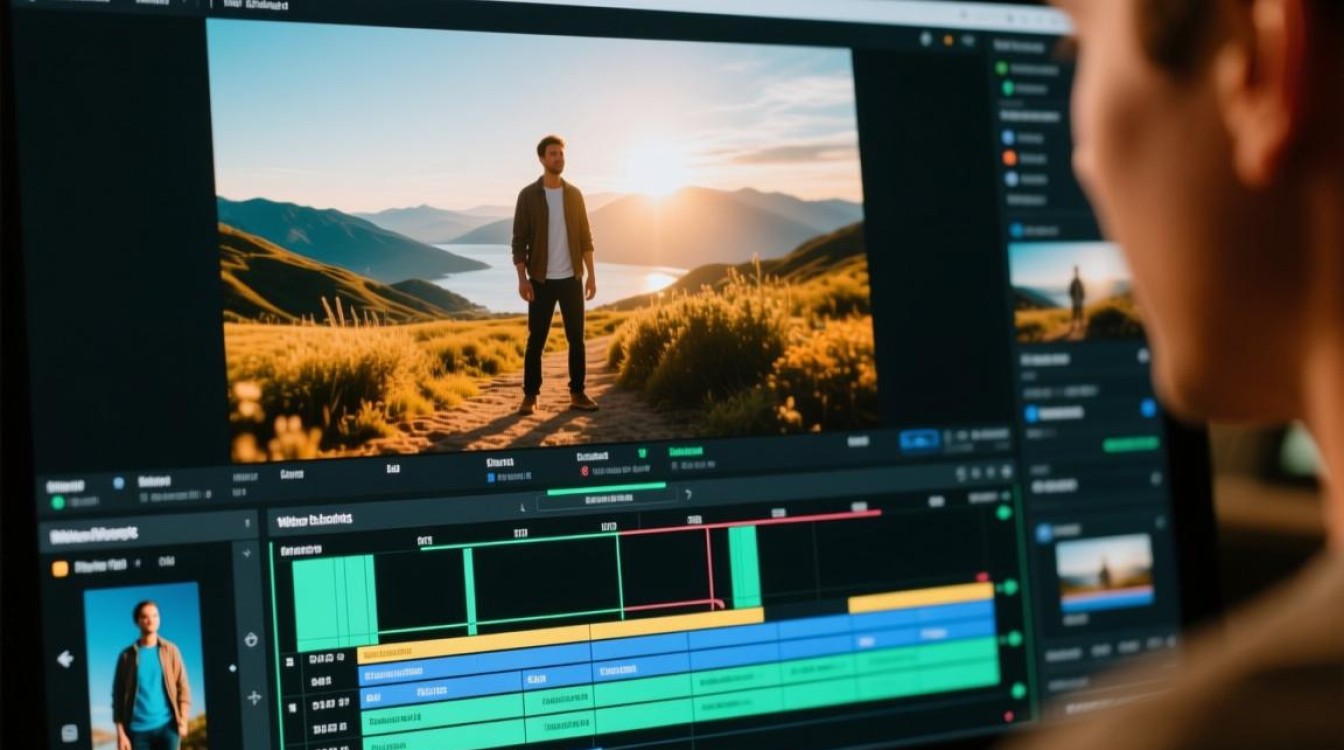Select the long yellow clip on the timeline
Viewport: 1344px width, 750px height.
pos(560,636)
